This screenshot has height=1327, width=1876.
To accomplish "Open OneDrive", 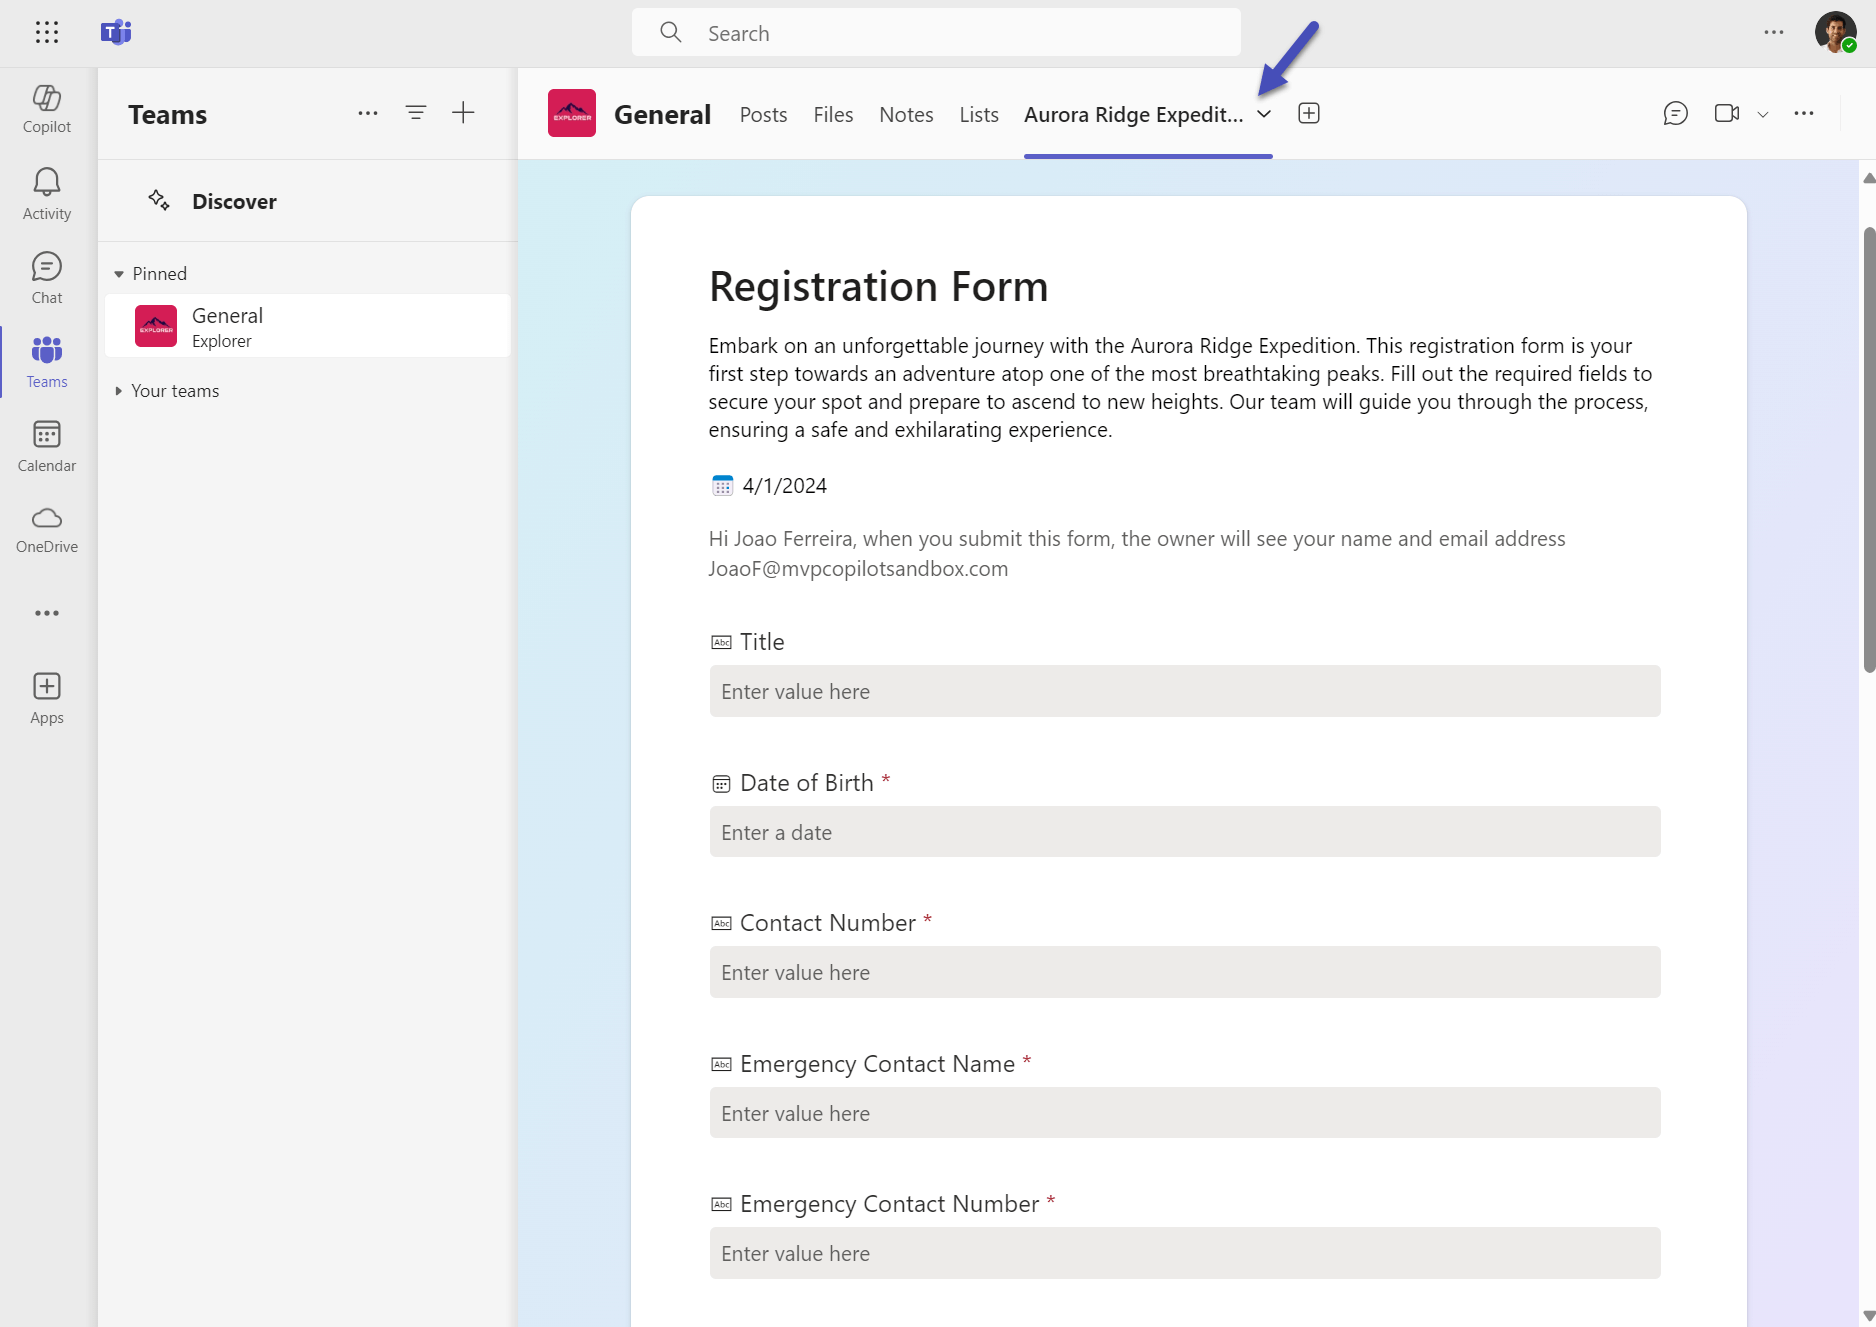I will tap(46, 529).
